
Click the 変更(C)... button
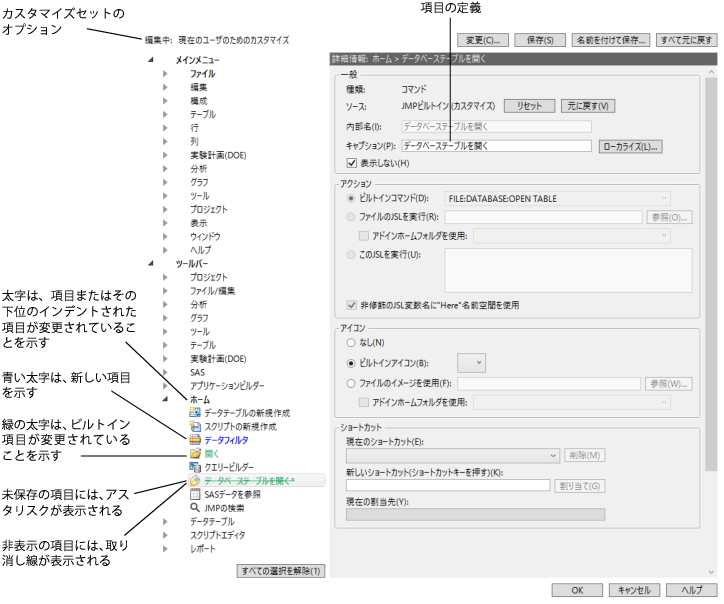pos(483,40)
